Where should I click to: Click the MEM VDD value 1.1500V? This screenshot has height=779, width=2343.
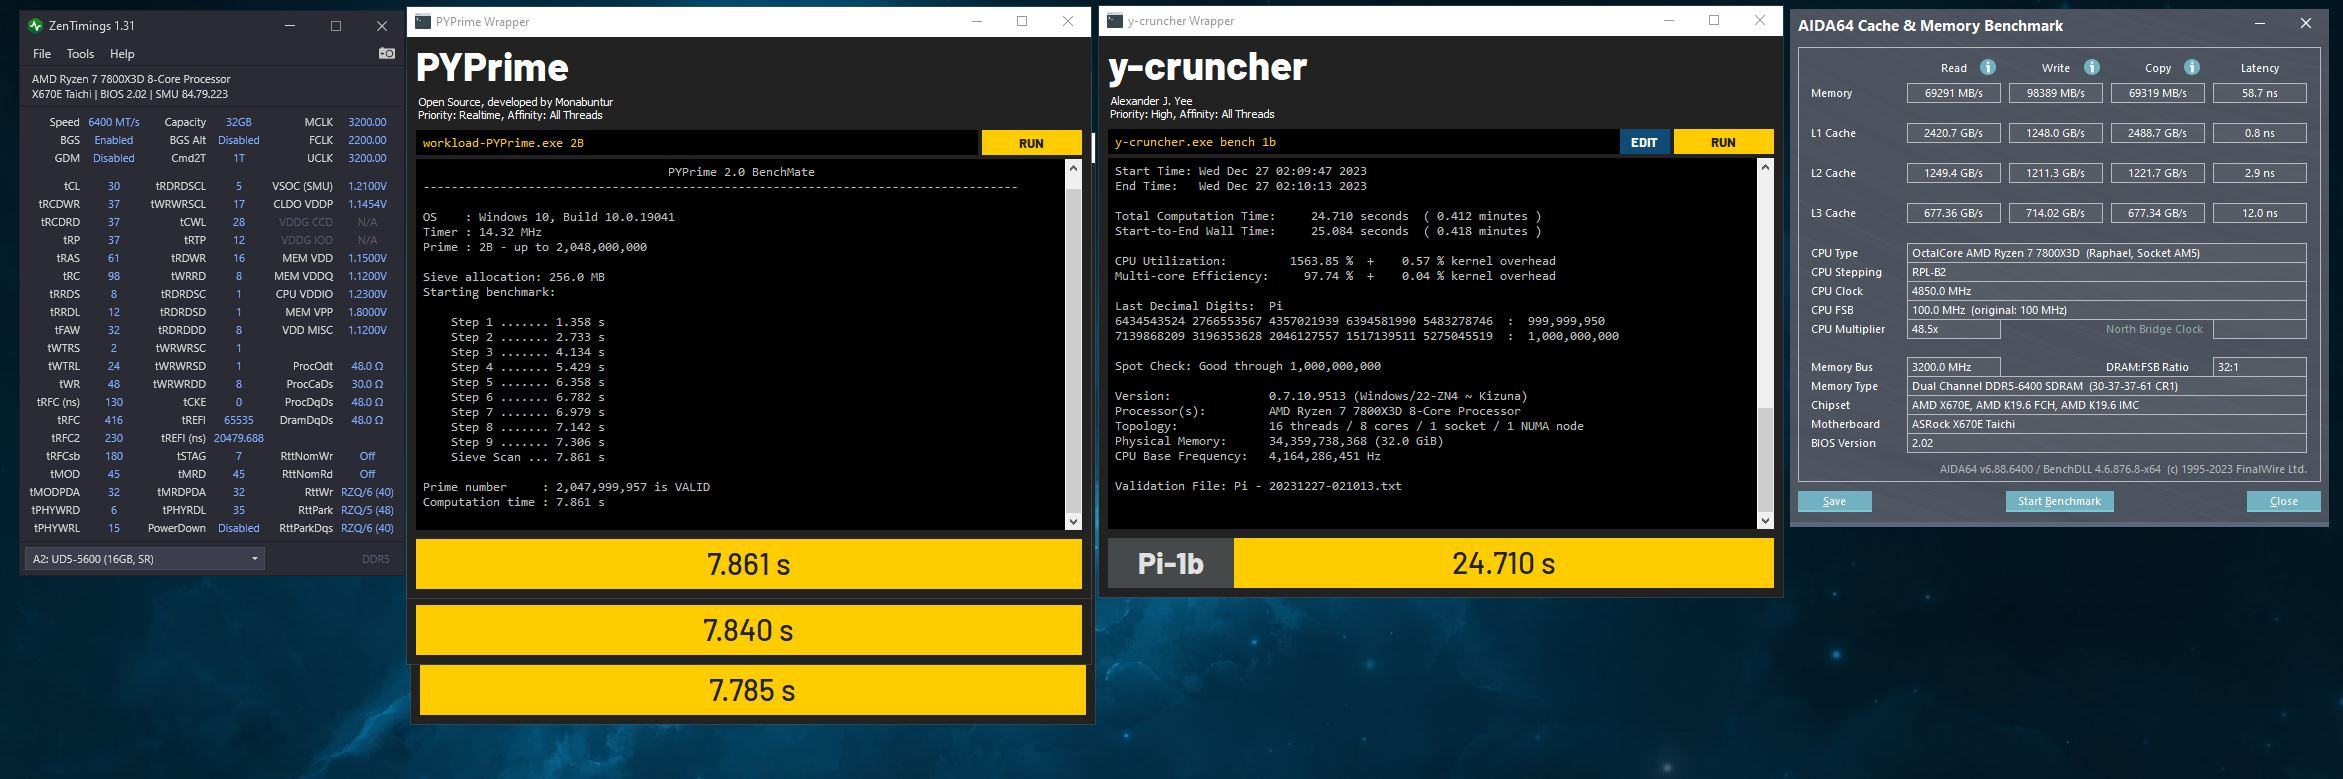(x=367, y=258)
